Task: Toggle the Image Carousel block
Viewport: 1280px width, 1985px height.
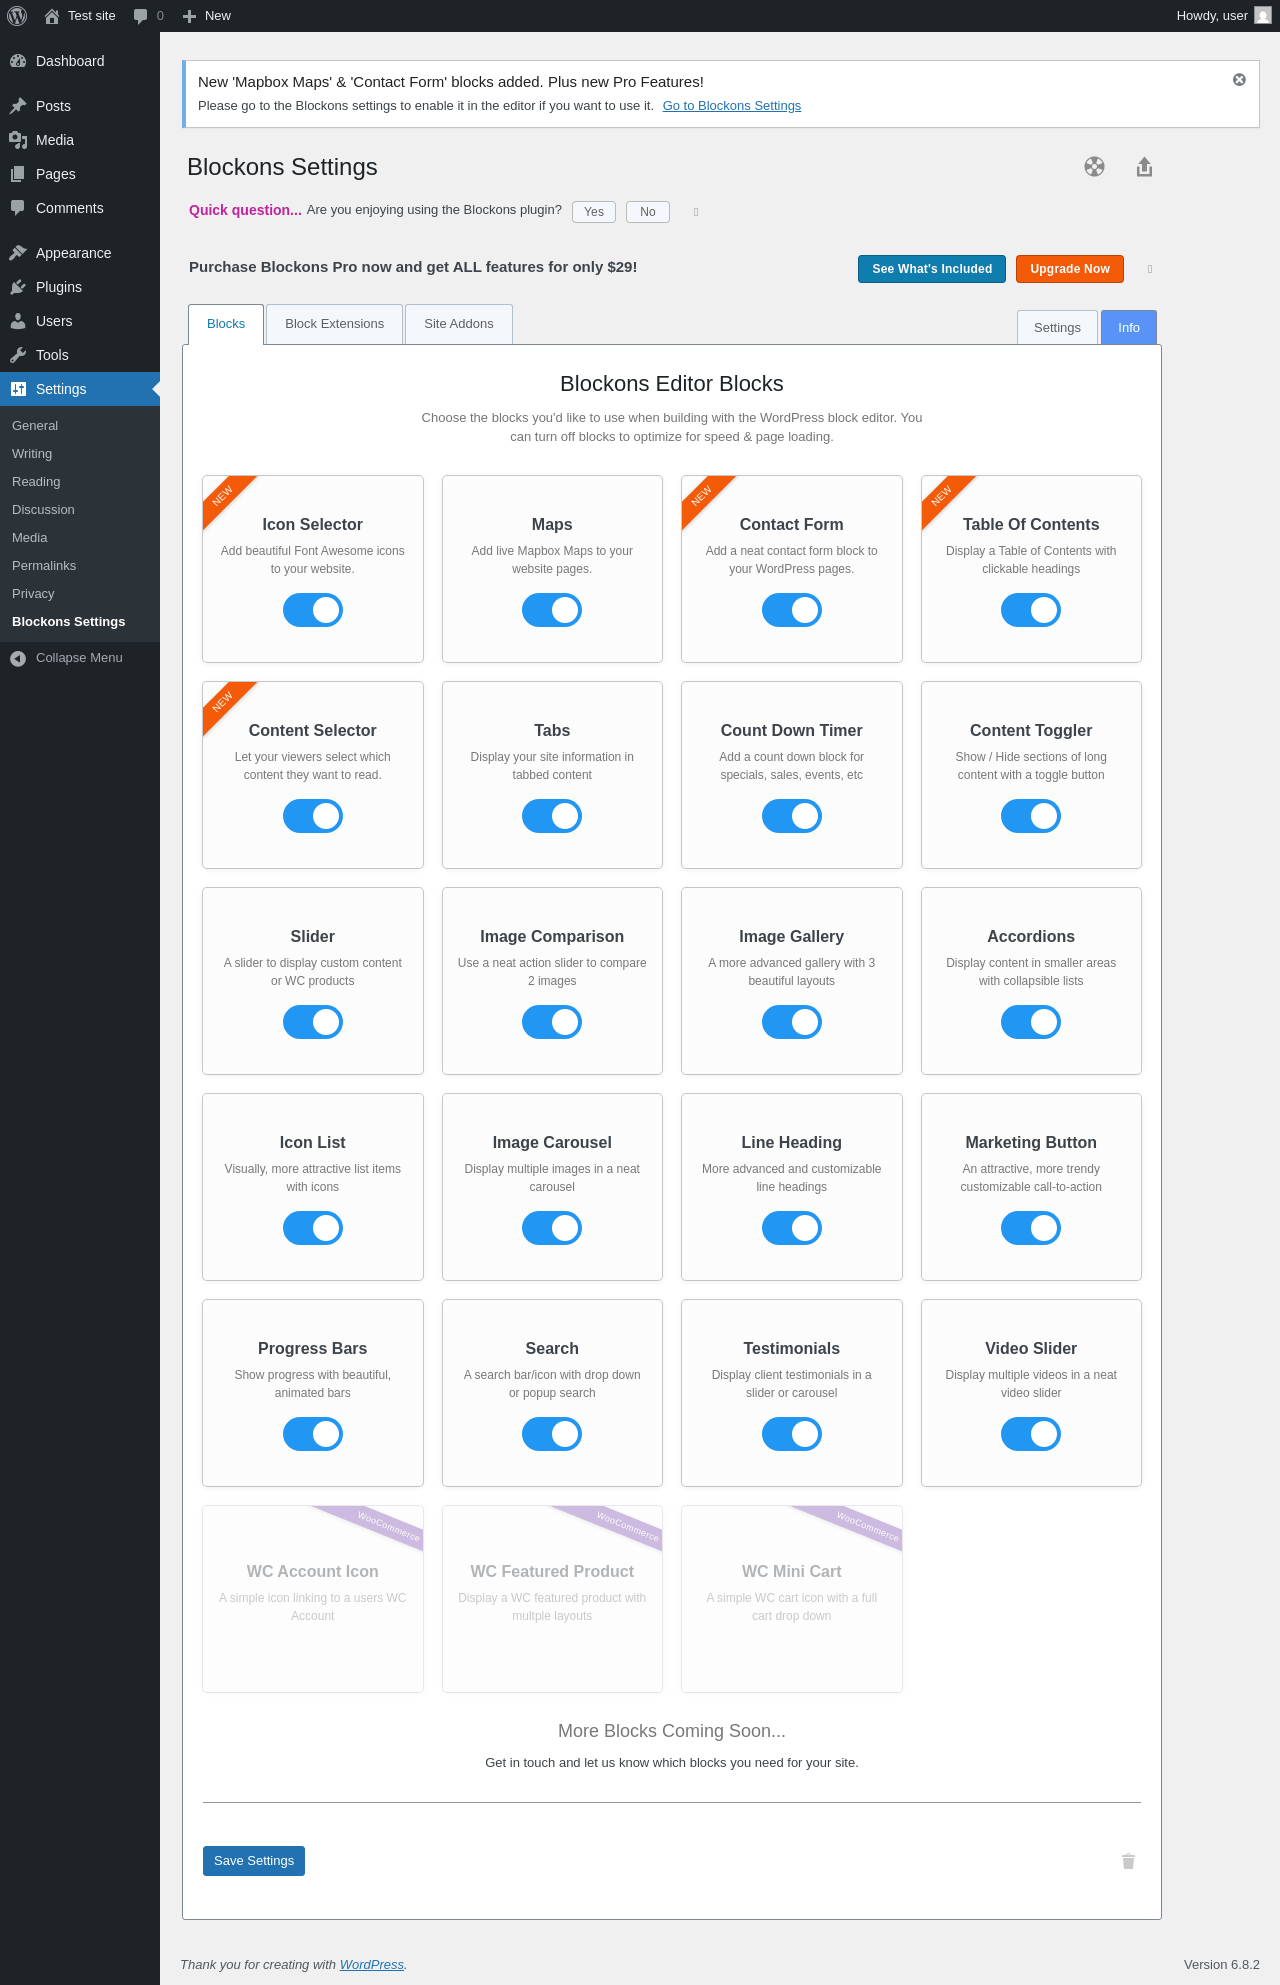Action: pyautogui.click(x=552, y=1228)
